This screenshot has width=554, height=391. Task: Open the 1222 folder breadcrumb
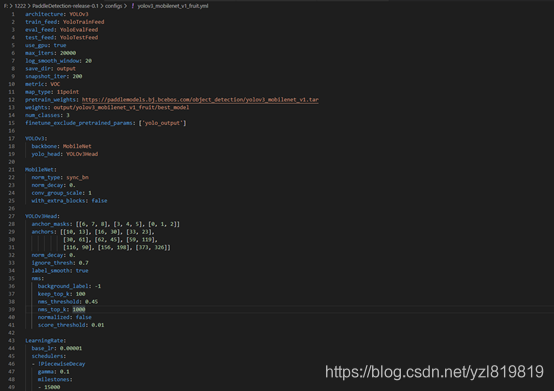point(20,6)
